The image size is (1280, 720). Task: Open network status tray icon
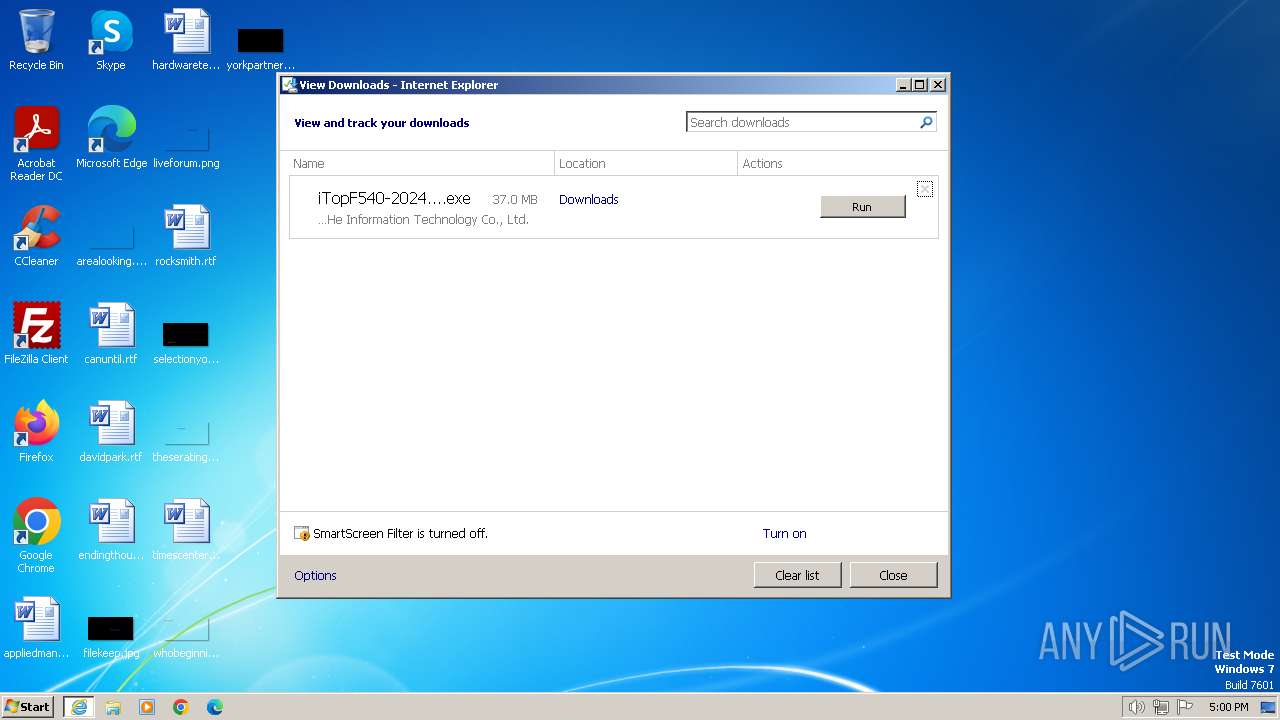coord(1162,707)
